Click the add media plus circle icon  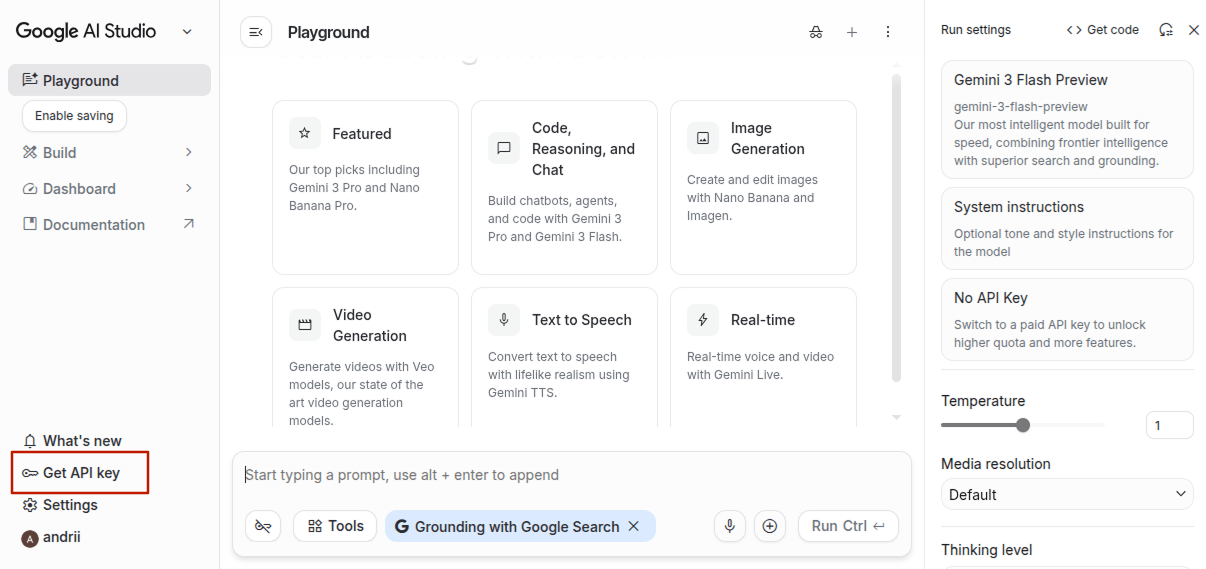pyautogui.click(x=769, y=526)
